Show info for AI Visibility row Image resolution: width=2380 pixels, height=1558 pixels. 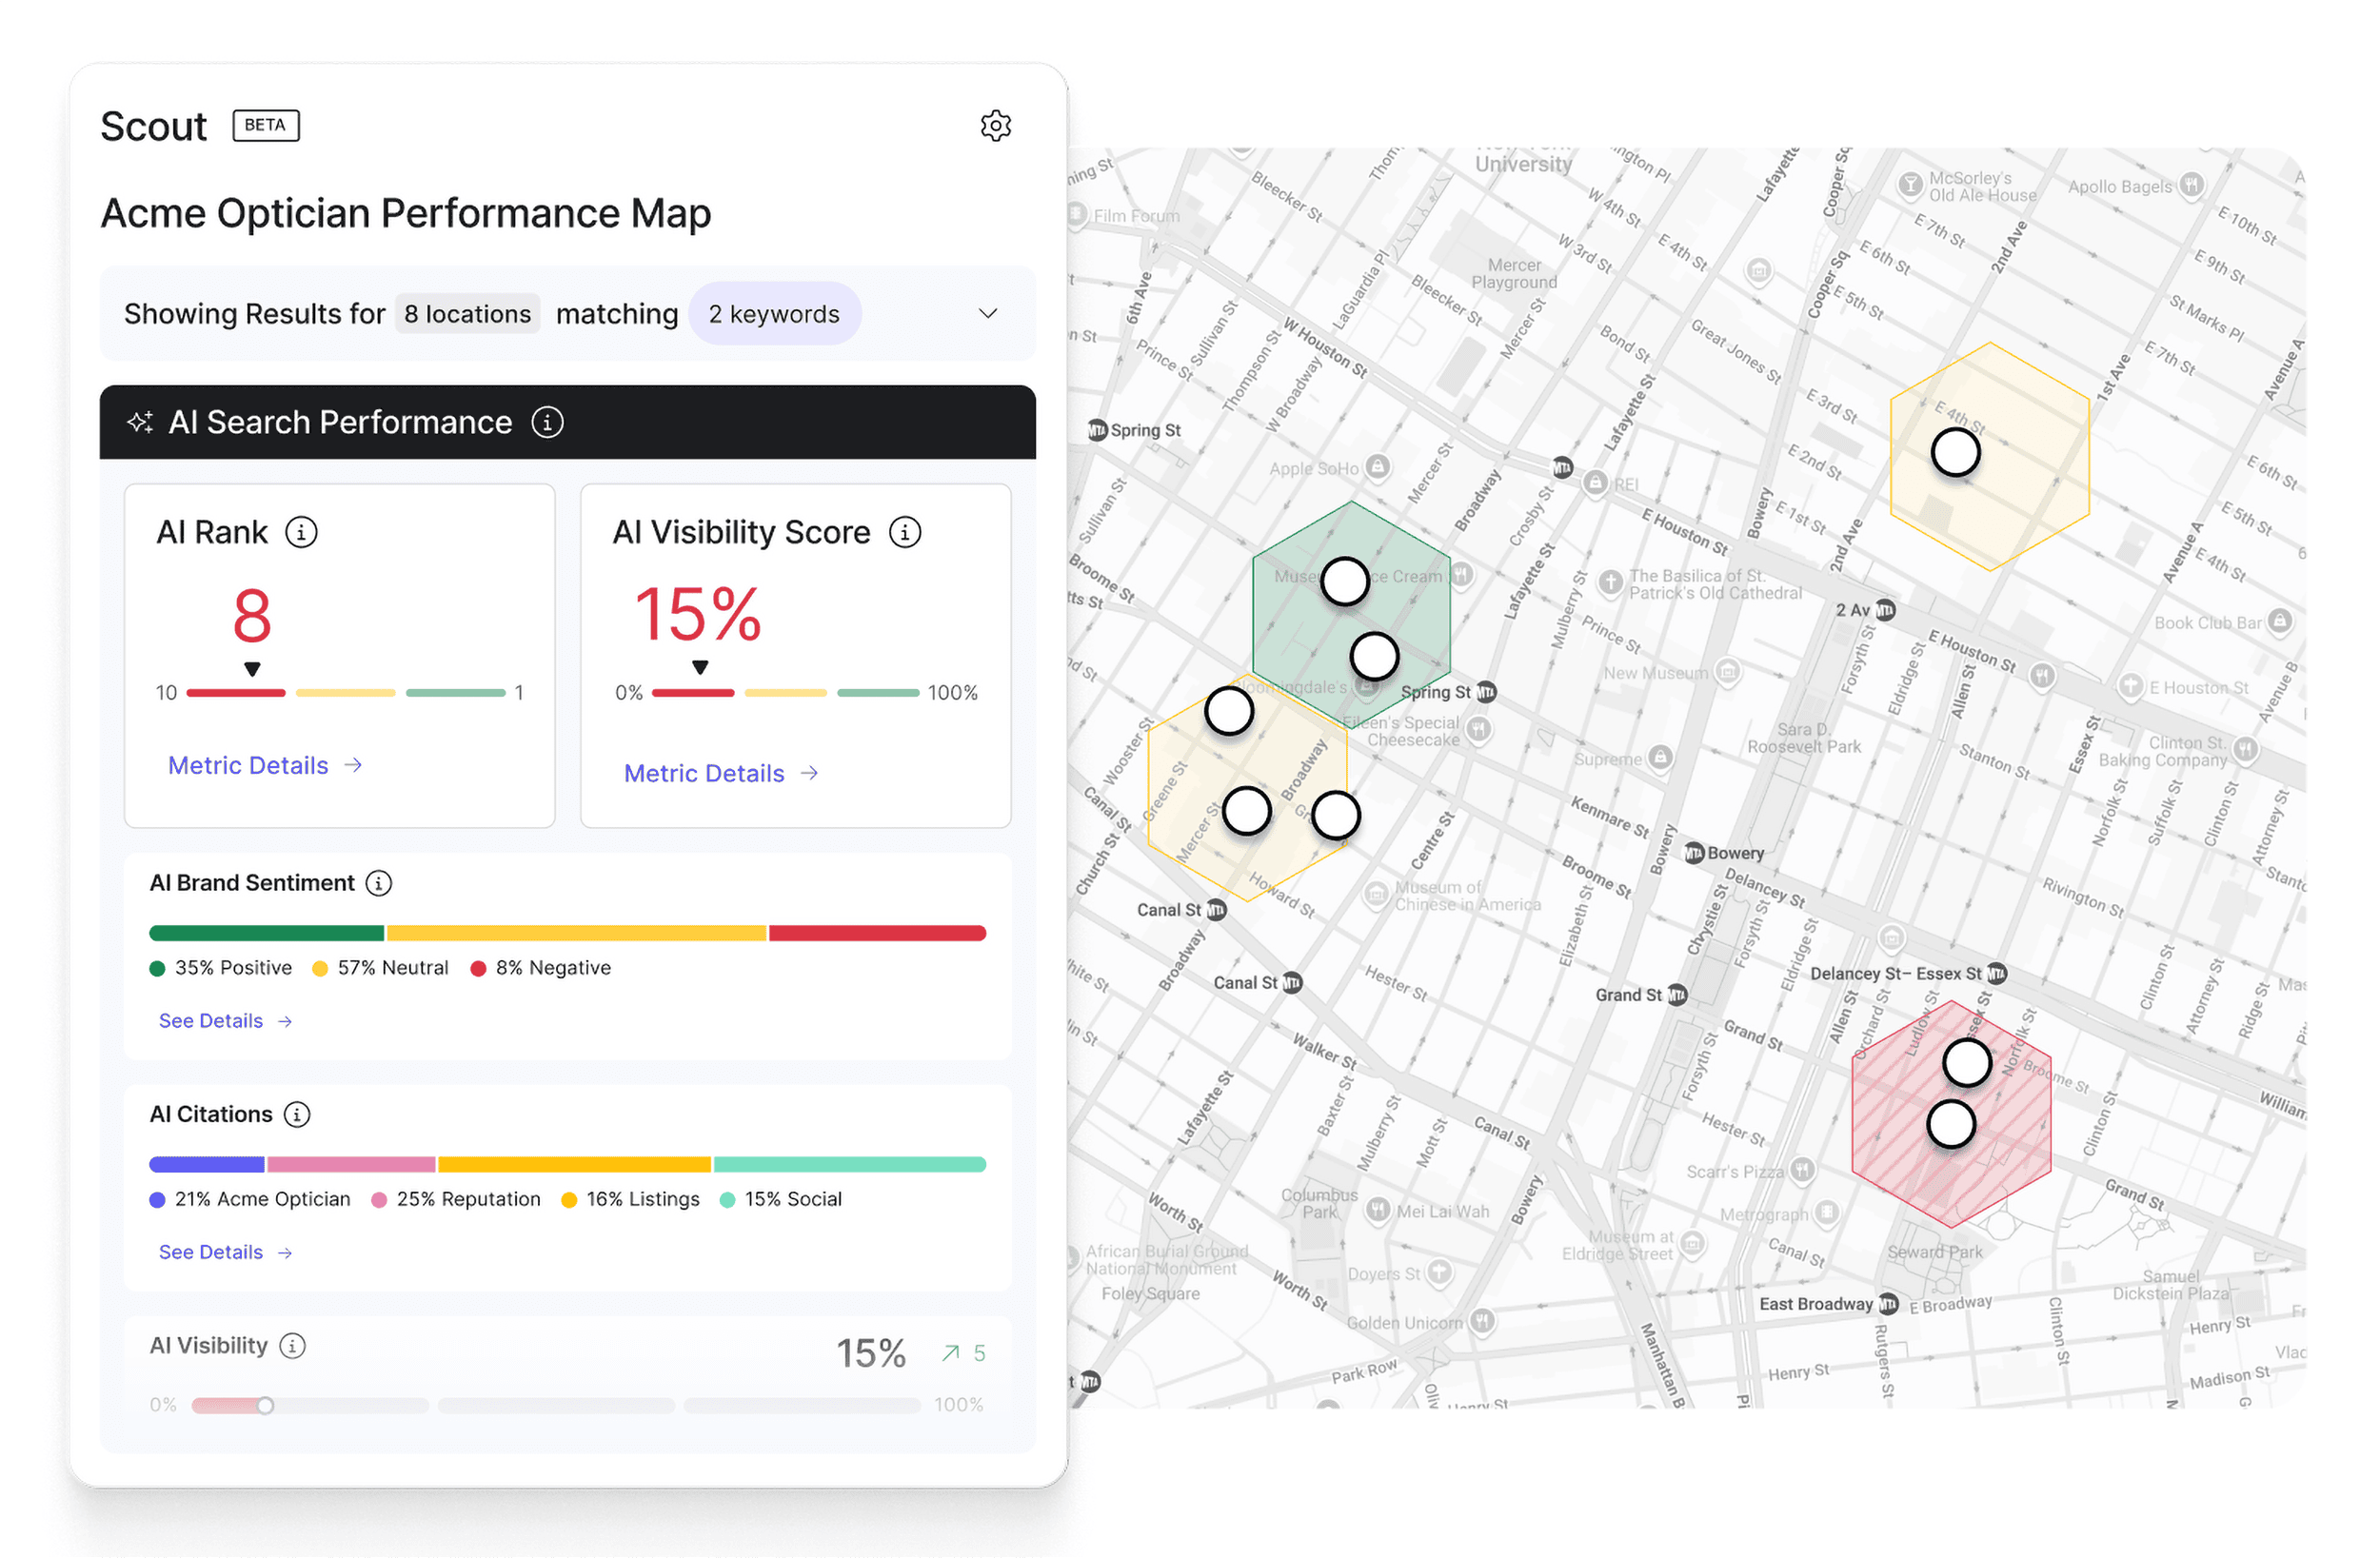(x=292, y=1346)
